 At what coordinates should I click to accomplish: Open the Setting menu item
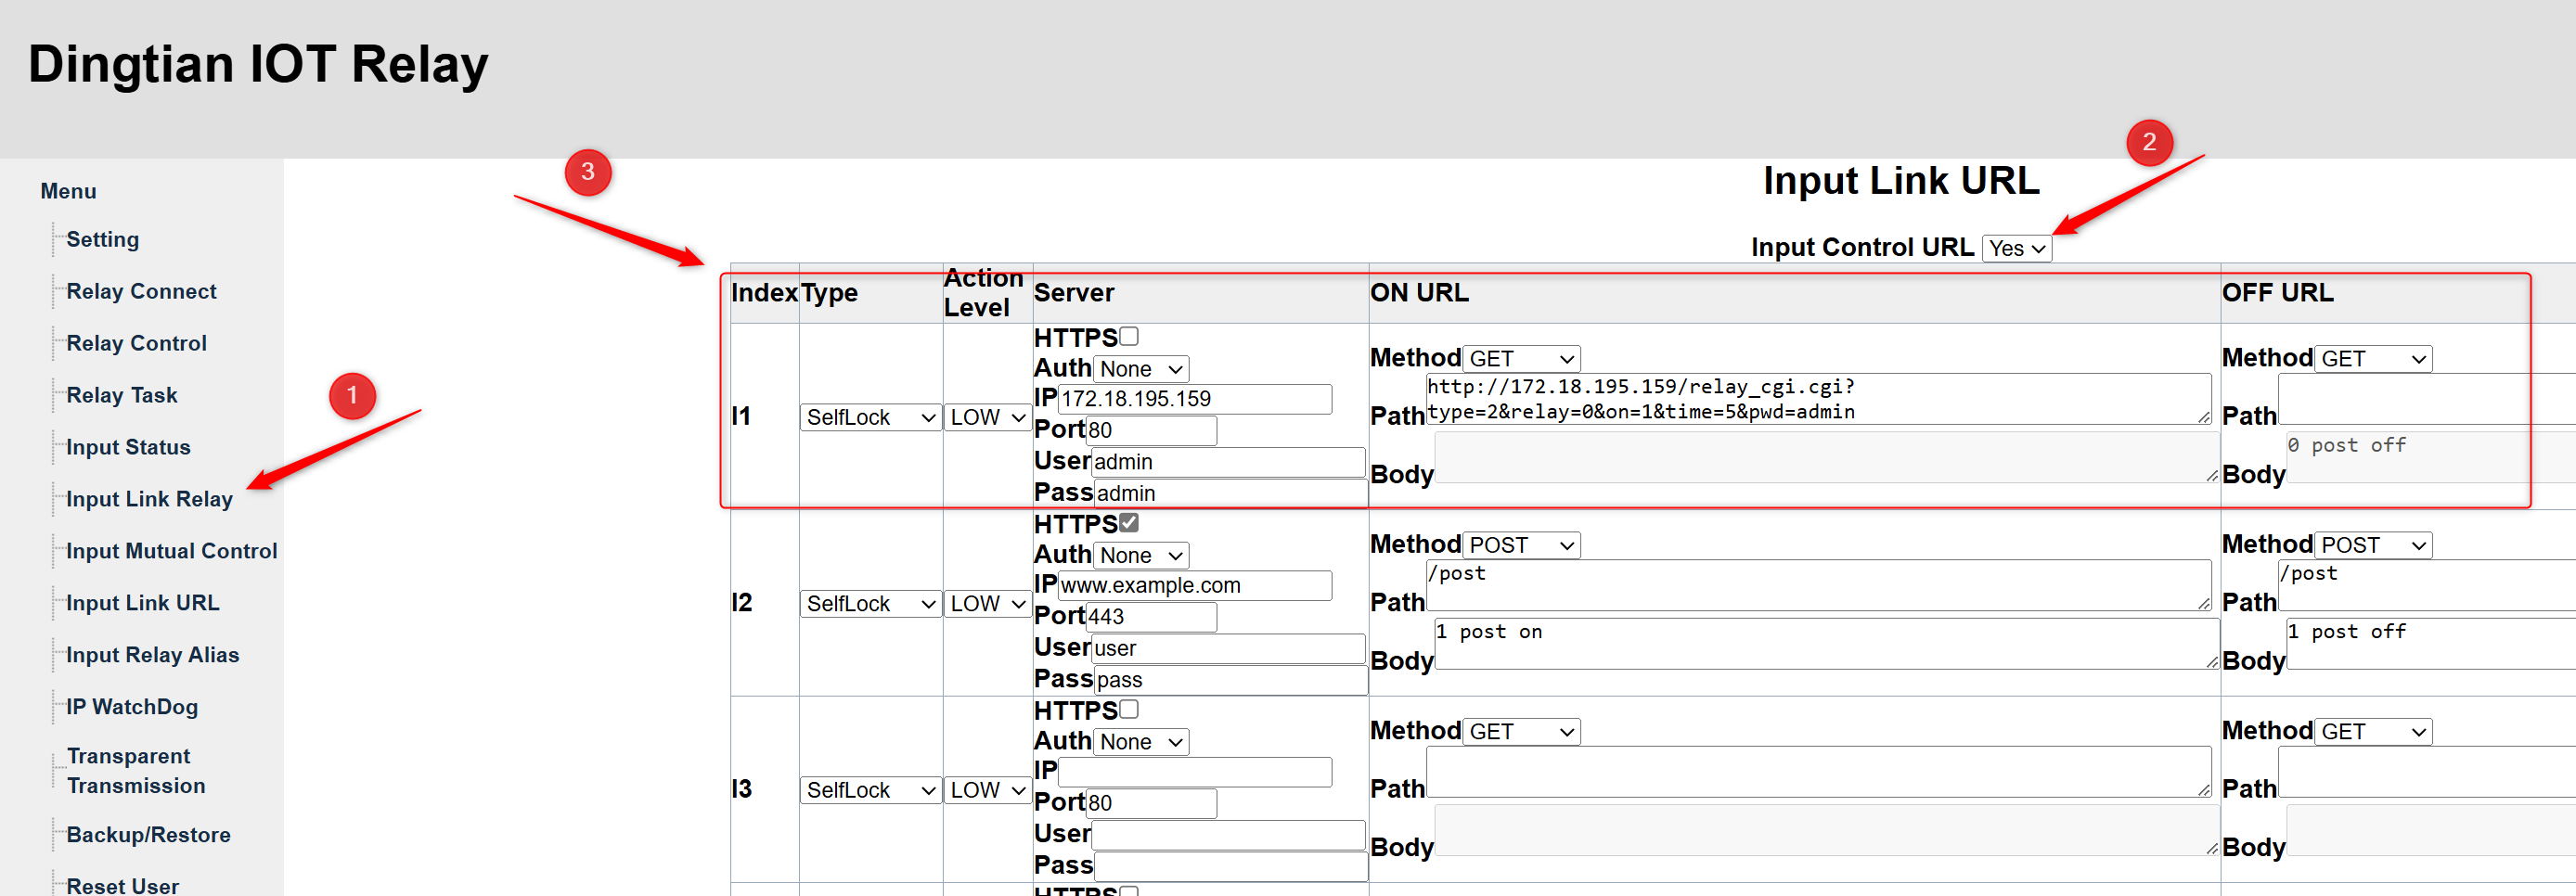[102, 239]
